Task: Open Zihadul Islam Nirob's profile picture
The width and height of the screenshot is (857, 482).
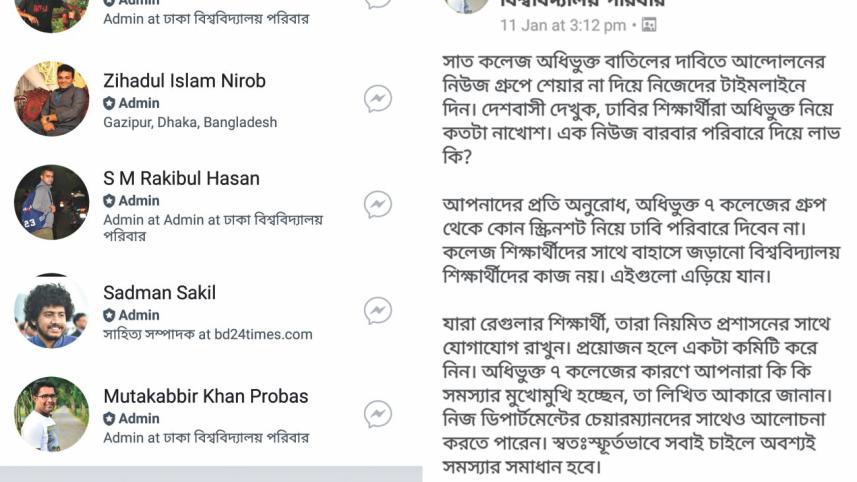Action: click(51, 99)
